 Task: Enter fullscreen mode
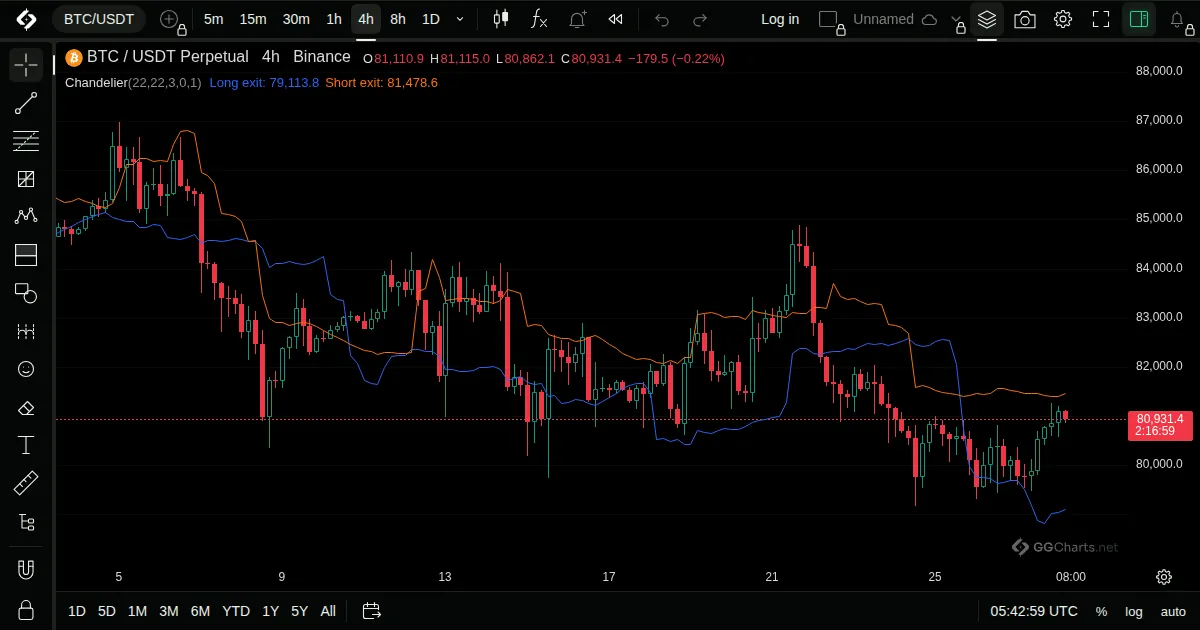1101,19
